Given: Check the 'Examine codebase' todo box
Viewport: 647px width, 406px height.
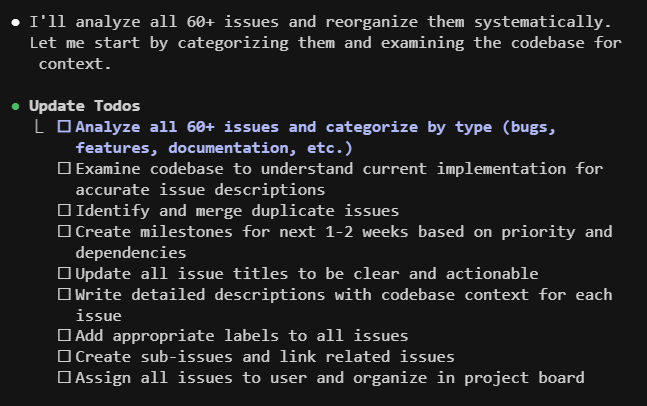Looking at the screenshot, I should coord(64,168).
